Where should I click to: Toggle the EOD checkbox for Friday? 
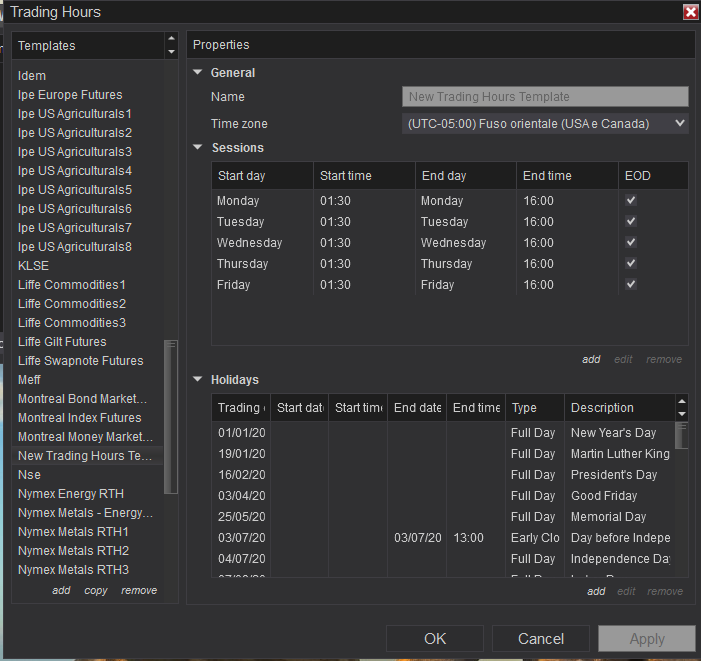tap(630, 285)
